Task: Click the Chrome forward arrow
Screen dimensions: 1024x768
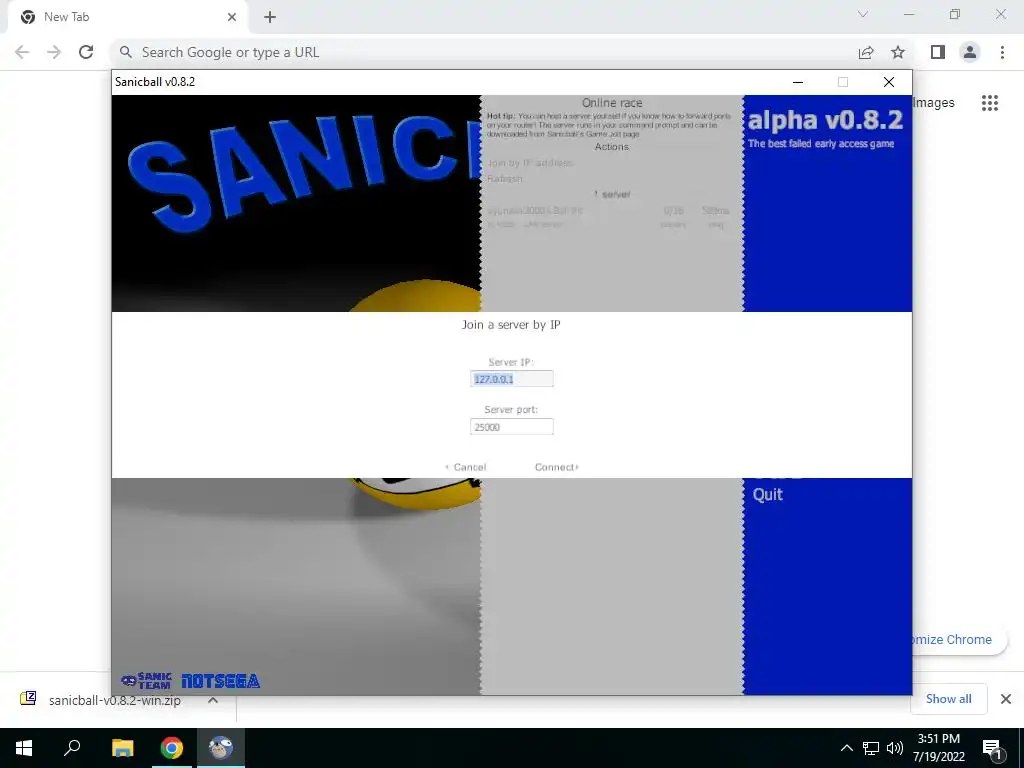Action: (54, 52)
